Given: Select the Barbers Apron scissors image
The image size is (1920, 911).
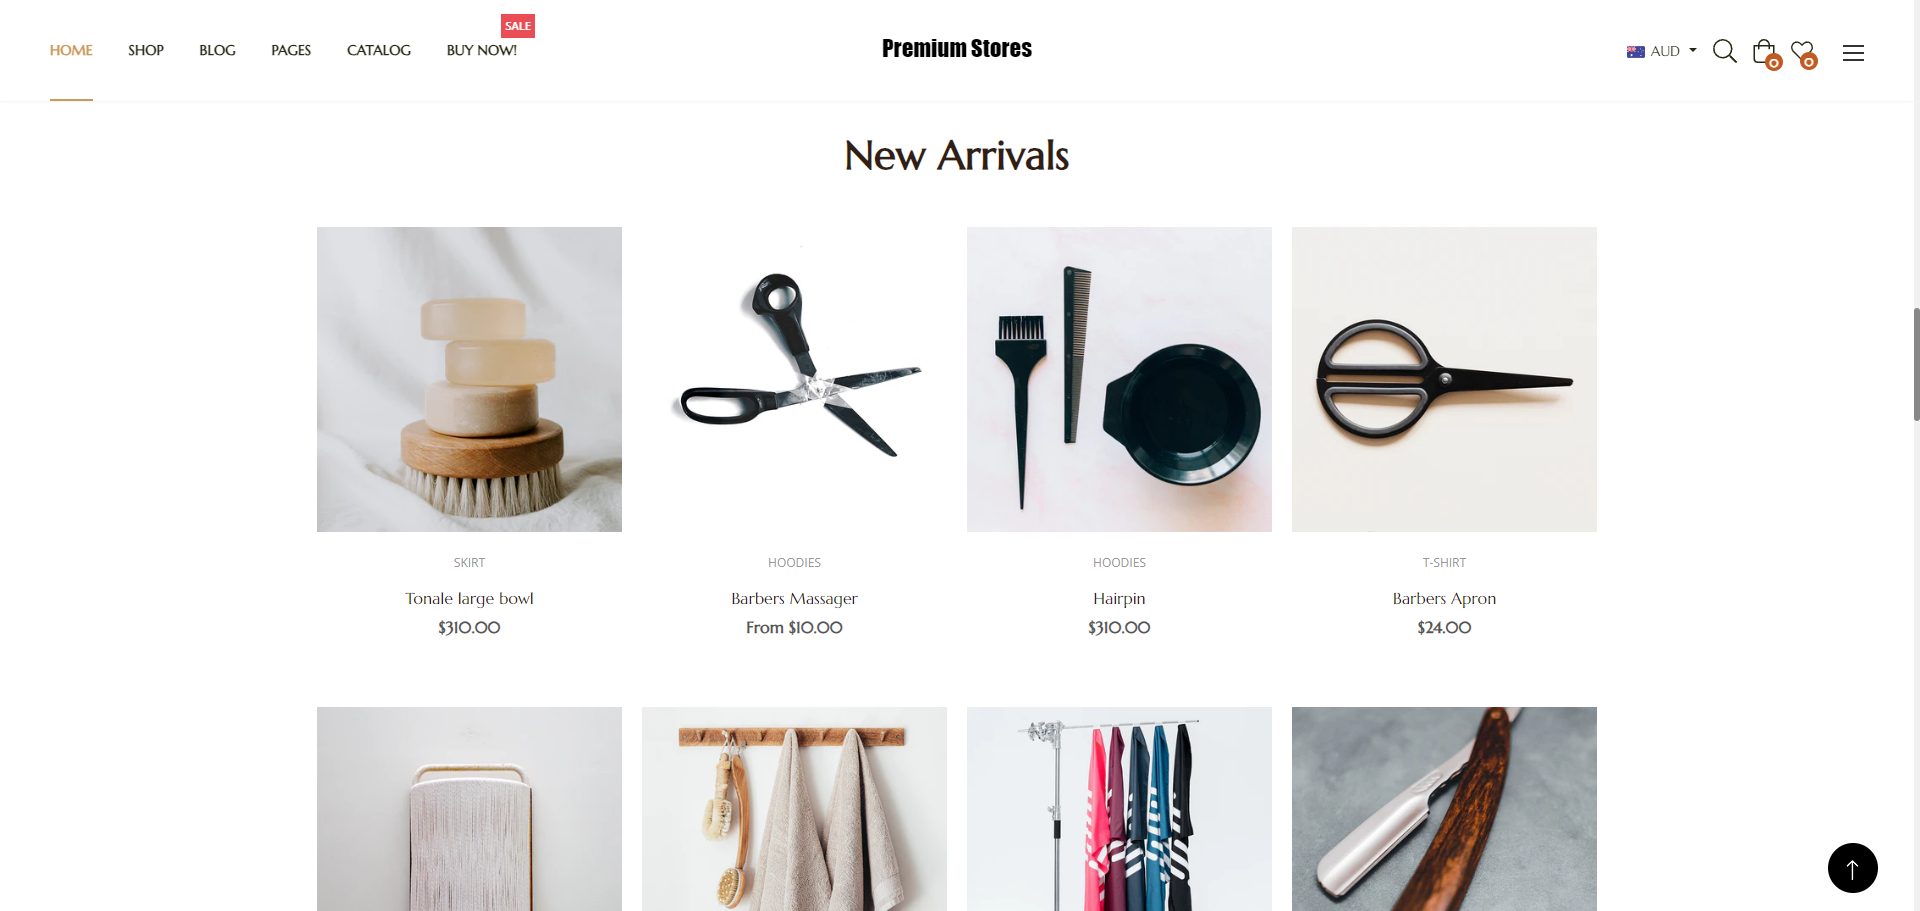Looking at the screenshot, I should pyautogui.click(x=1444, y=379).
